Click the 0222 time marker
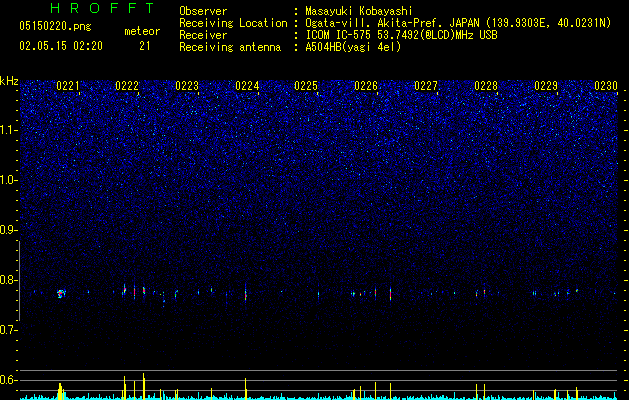The width and height of the screenshot is (629, 400). [127, 86]
